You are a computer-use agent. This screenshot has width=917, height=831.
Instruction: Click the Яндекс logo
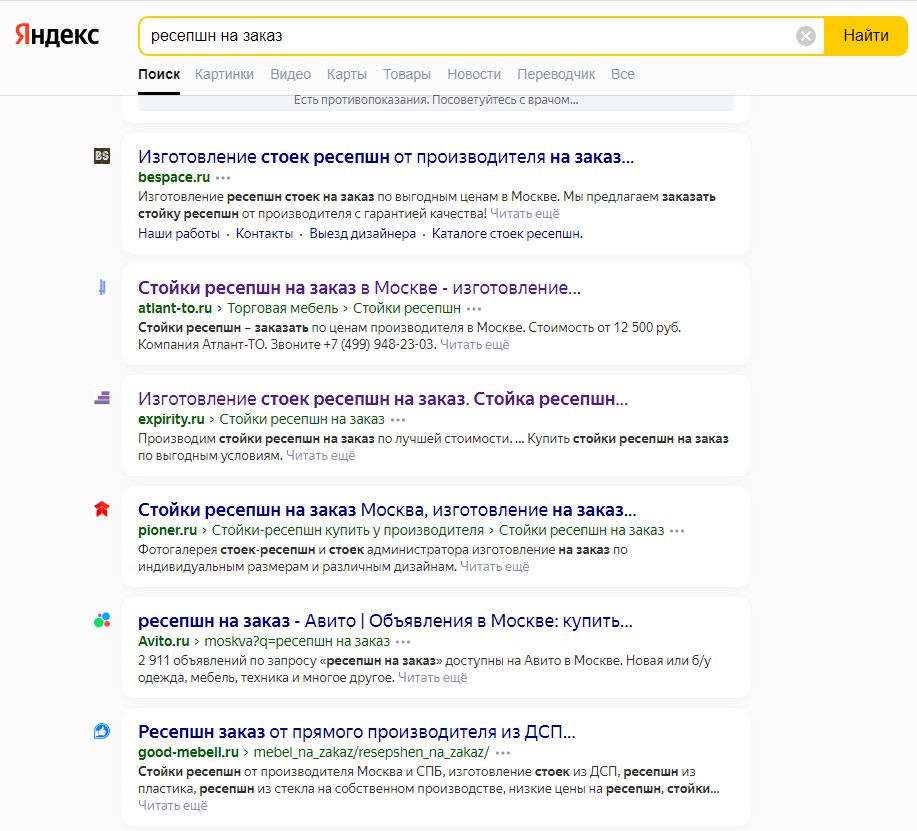tap(57, 35)
